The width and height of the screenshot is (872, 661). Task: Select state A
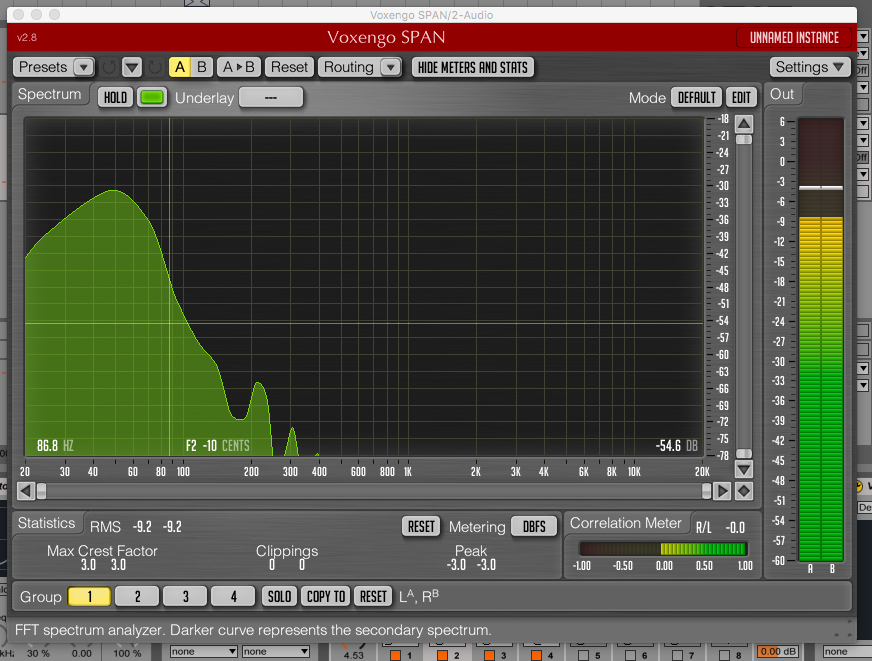[180, 67]
